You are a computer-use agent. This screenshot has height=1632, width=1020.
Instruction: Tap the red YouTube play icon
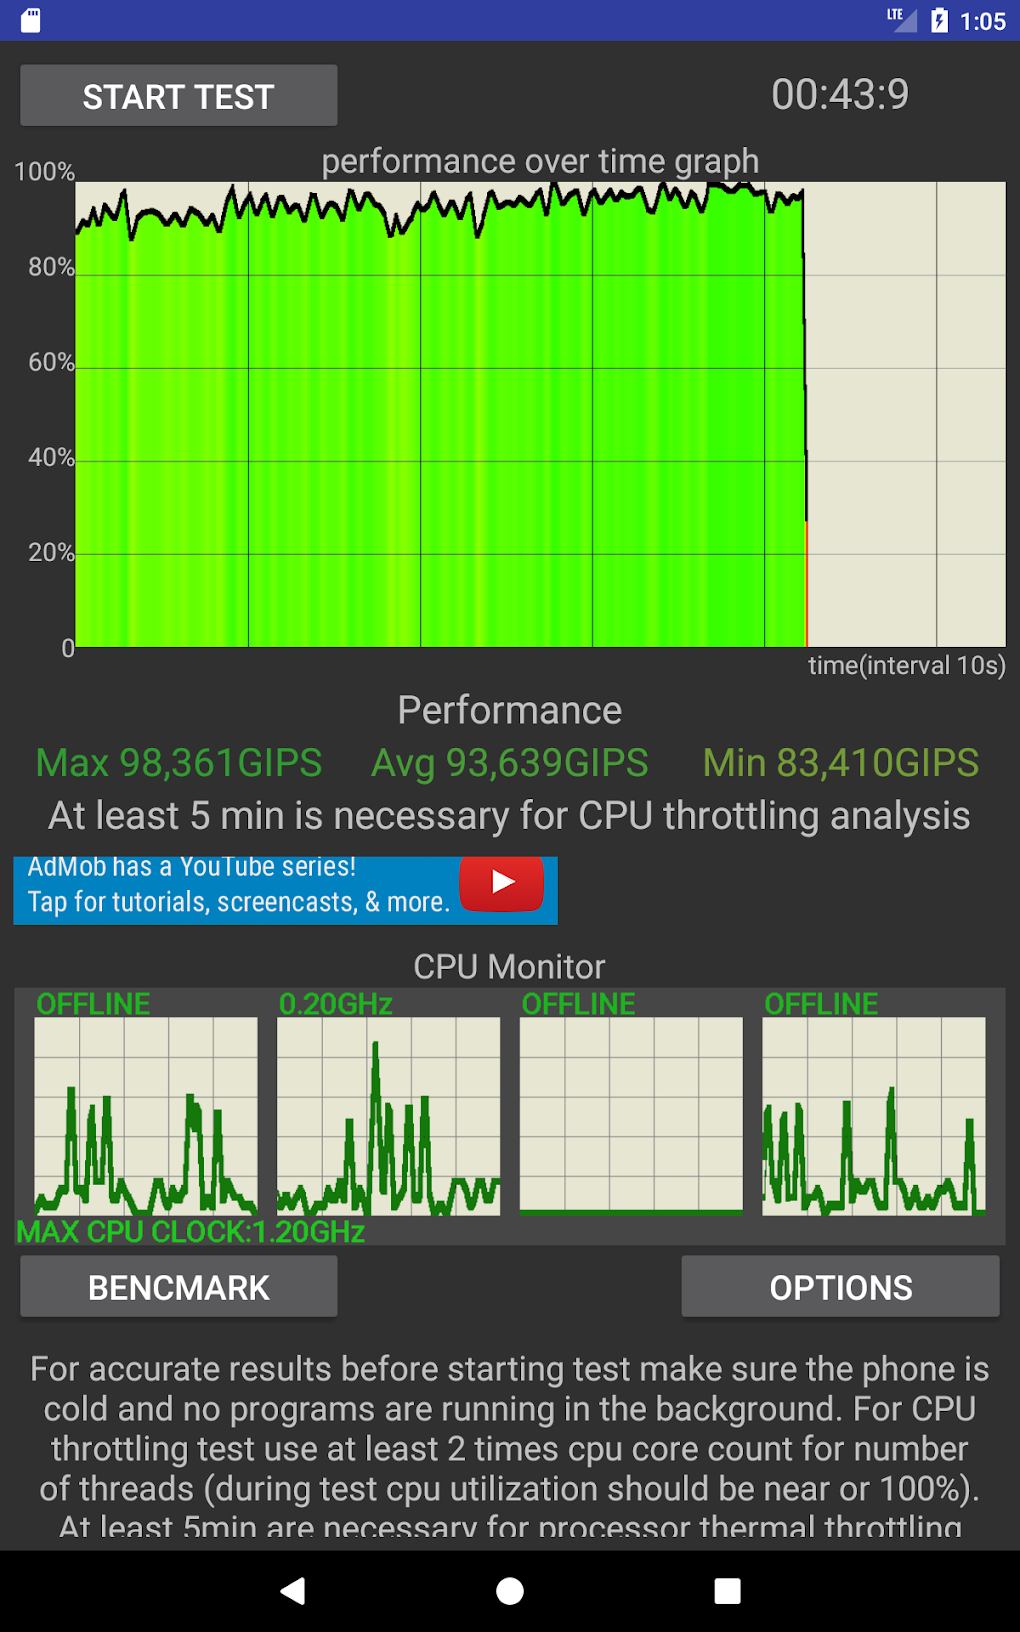click(501, 882)
